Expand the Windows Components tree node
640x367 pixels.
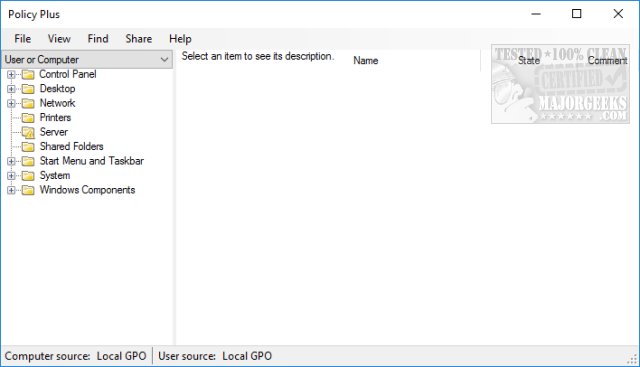coord(11,190)
